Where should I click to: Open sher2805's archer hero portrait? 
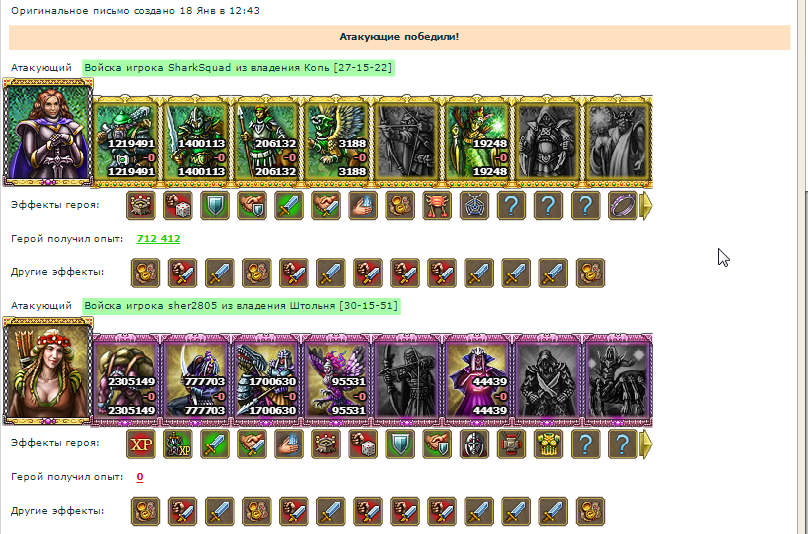48,370
